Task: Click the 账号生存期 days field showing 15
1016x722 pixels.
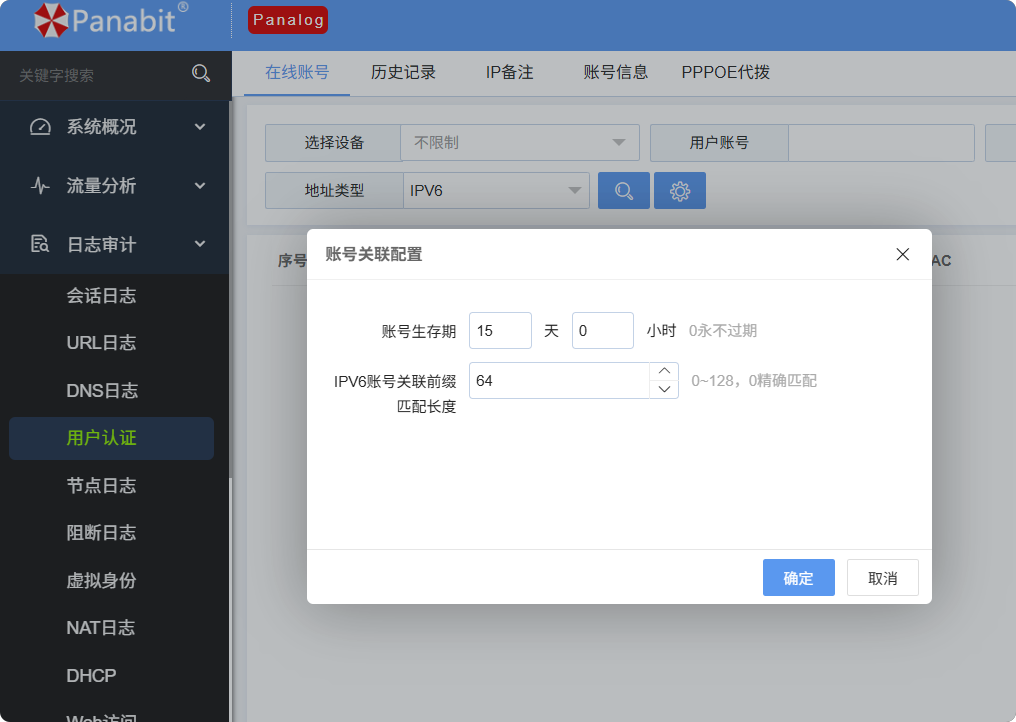Action: click(500, 331)
